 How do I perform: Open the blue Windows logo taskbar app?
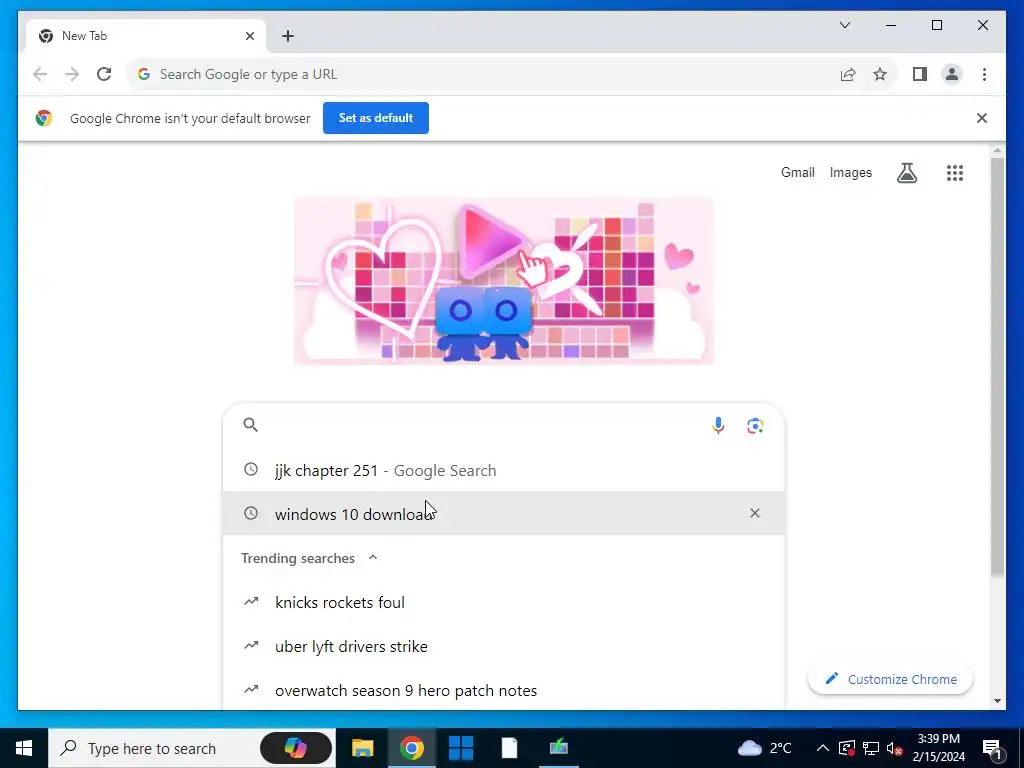460,748
